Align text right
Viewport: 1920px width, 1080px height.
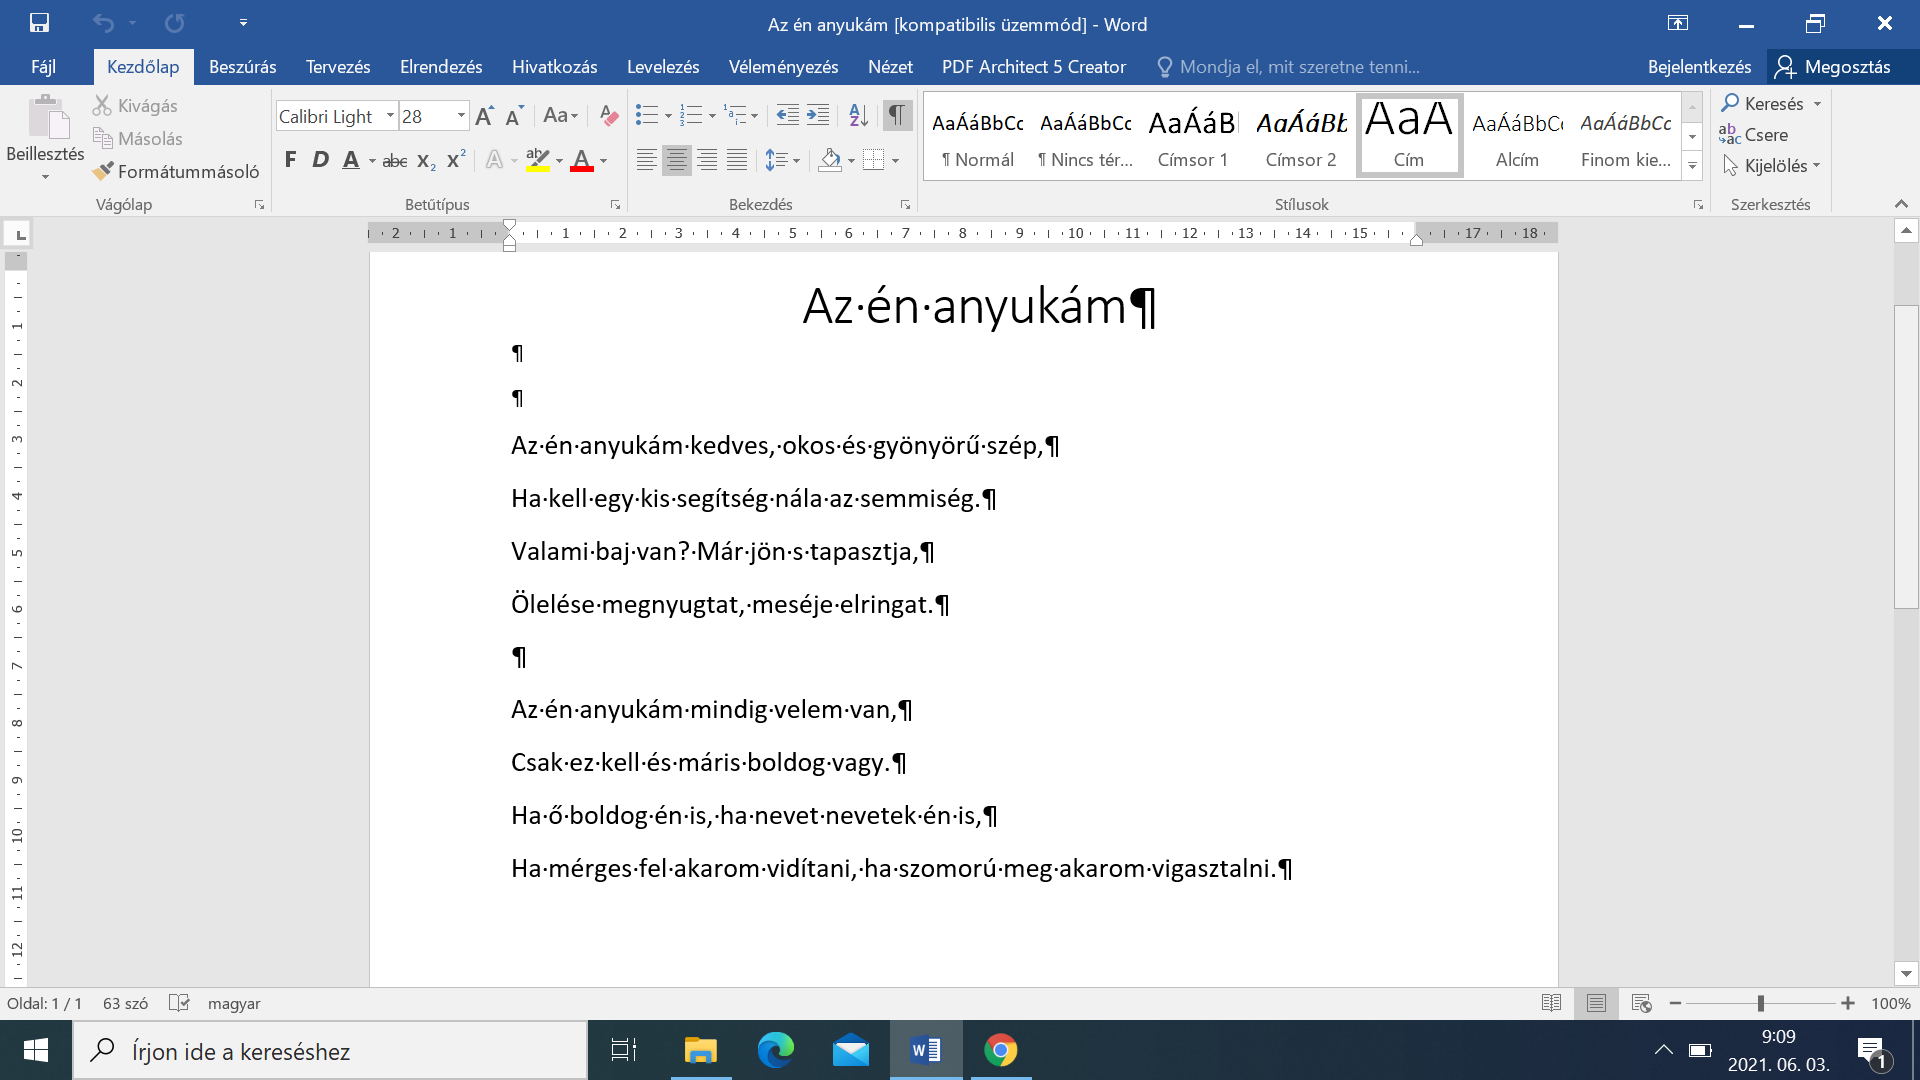click(x=707, y=160)
